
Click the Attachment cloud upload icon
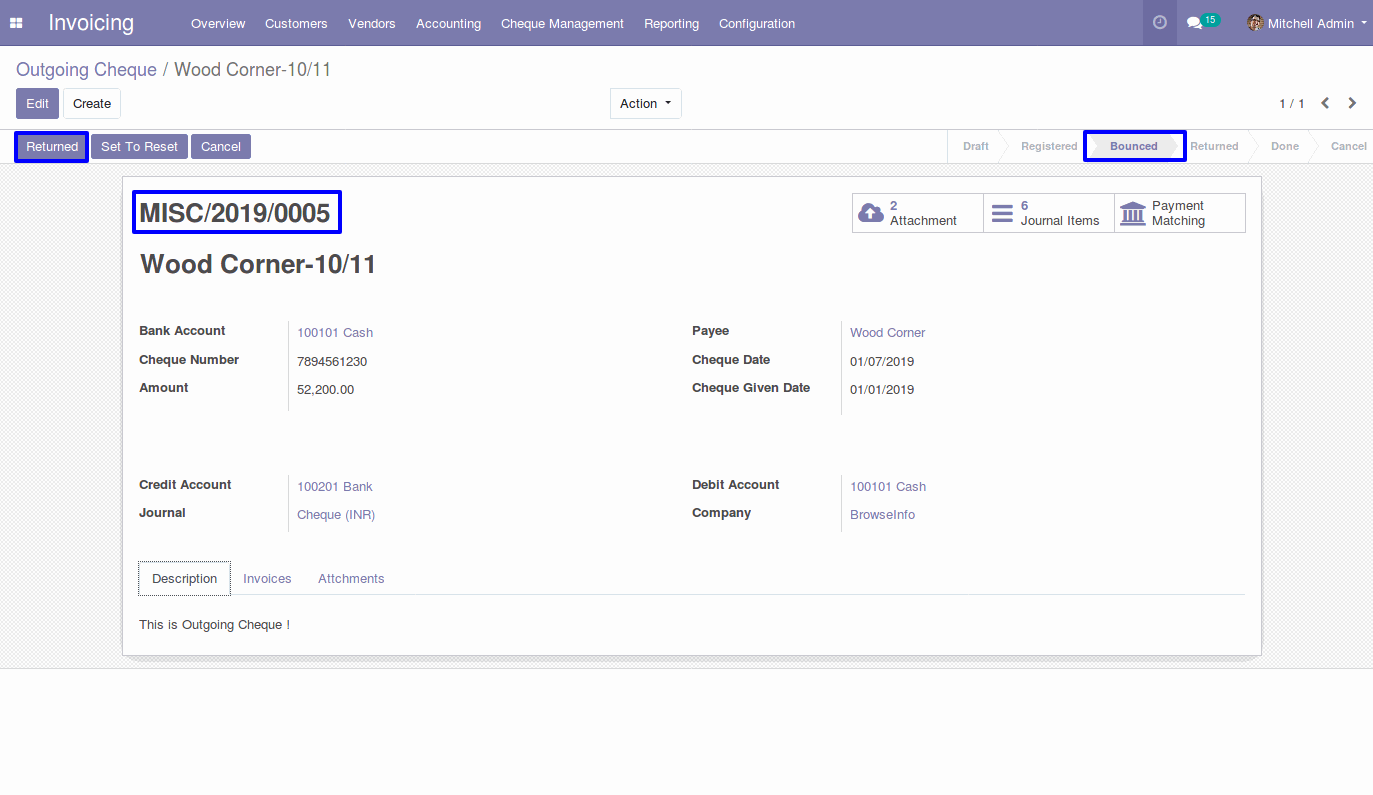[x=871, y=213]
